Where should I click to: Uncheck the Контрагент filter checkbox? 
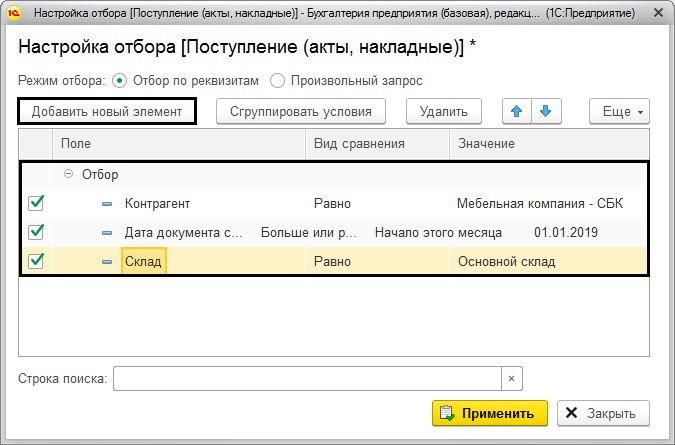[x=37, y=204]
